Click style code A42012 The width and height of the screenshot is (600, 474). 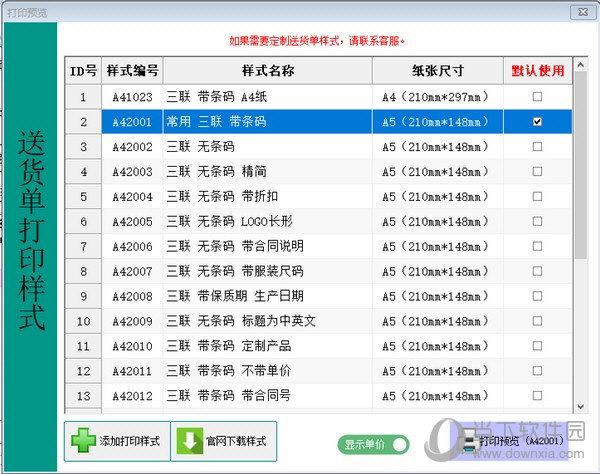point(132,396)
